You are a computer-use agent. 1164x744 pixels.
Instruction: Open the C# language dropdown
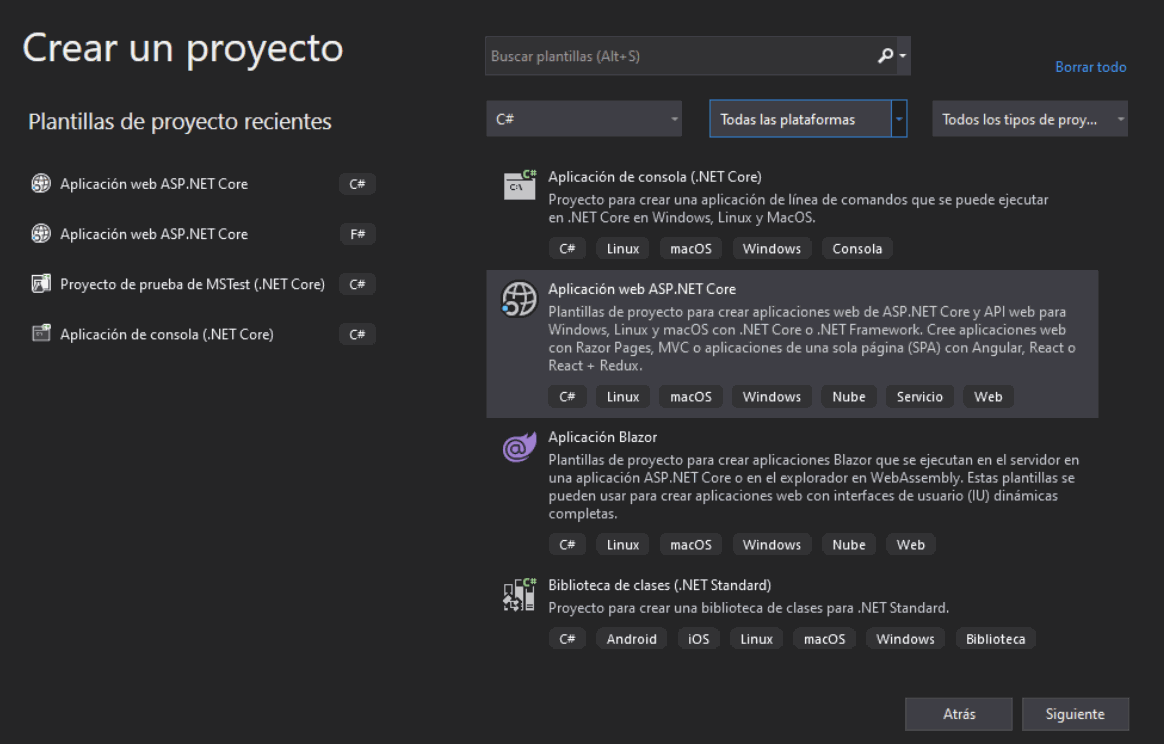pyautogui.click(x=584, y=119)
